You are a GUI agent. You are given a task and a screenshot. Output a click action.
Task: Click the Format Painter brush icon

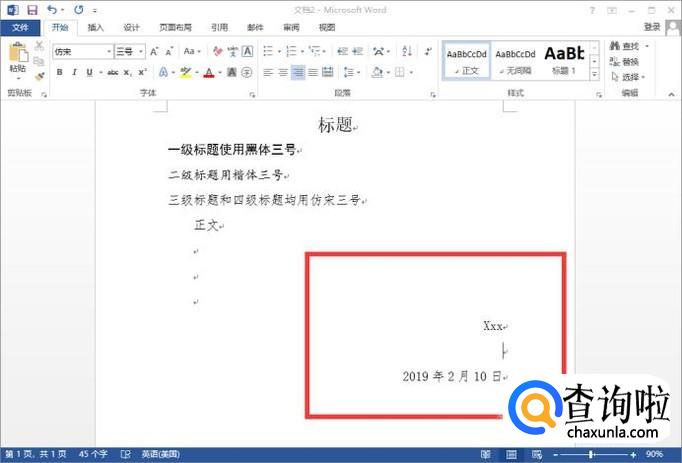(39, 77)
